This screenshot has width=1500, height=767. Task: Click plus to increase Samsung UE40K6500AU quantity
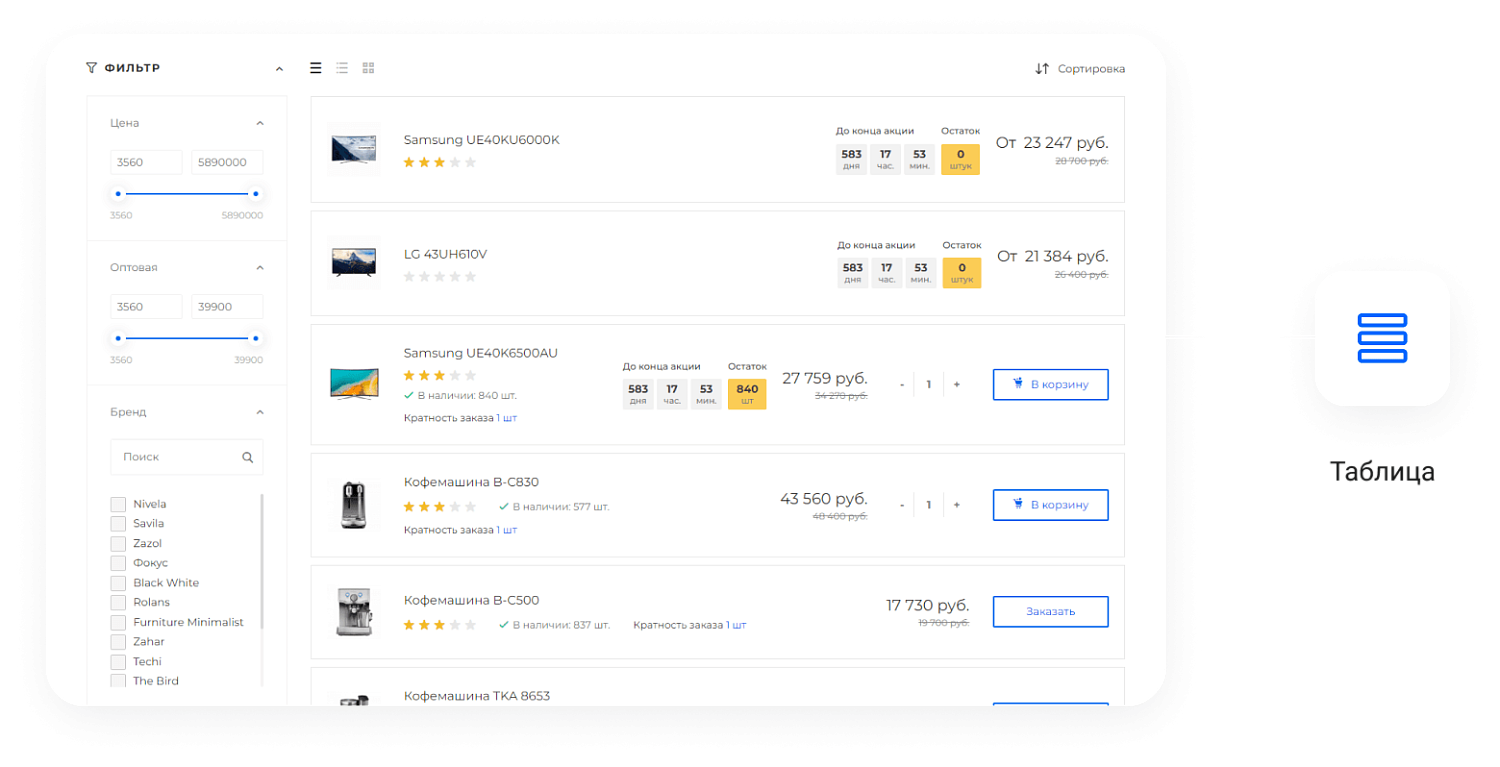[x=956, y=385]
